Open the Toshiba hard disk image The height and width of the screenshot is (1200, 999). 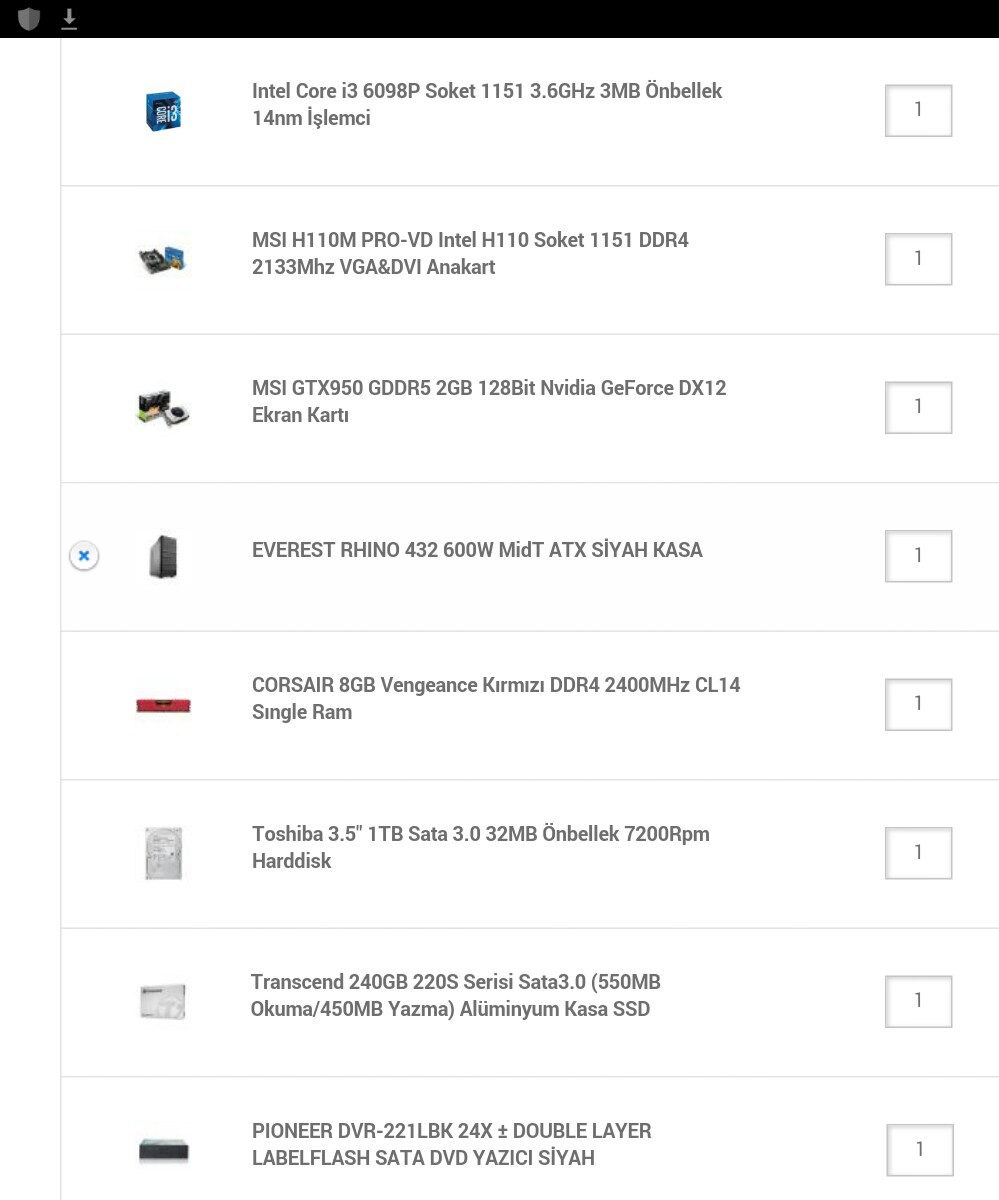coord(163,853)
